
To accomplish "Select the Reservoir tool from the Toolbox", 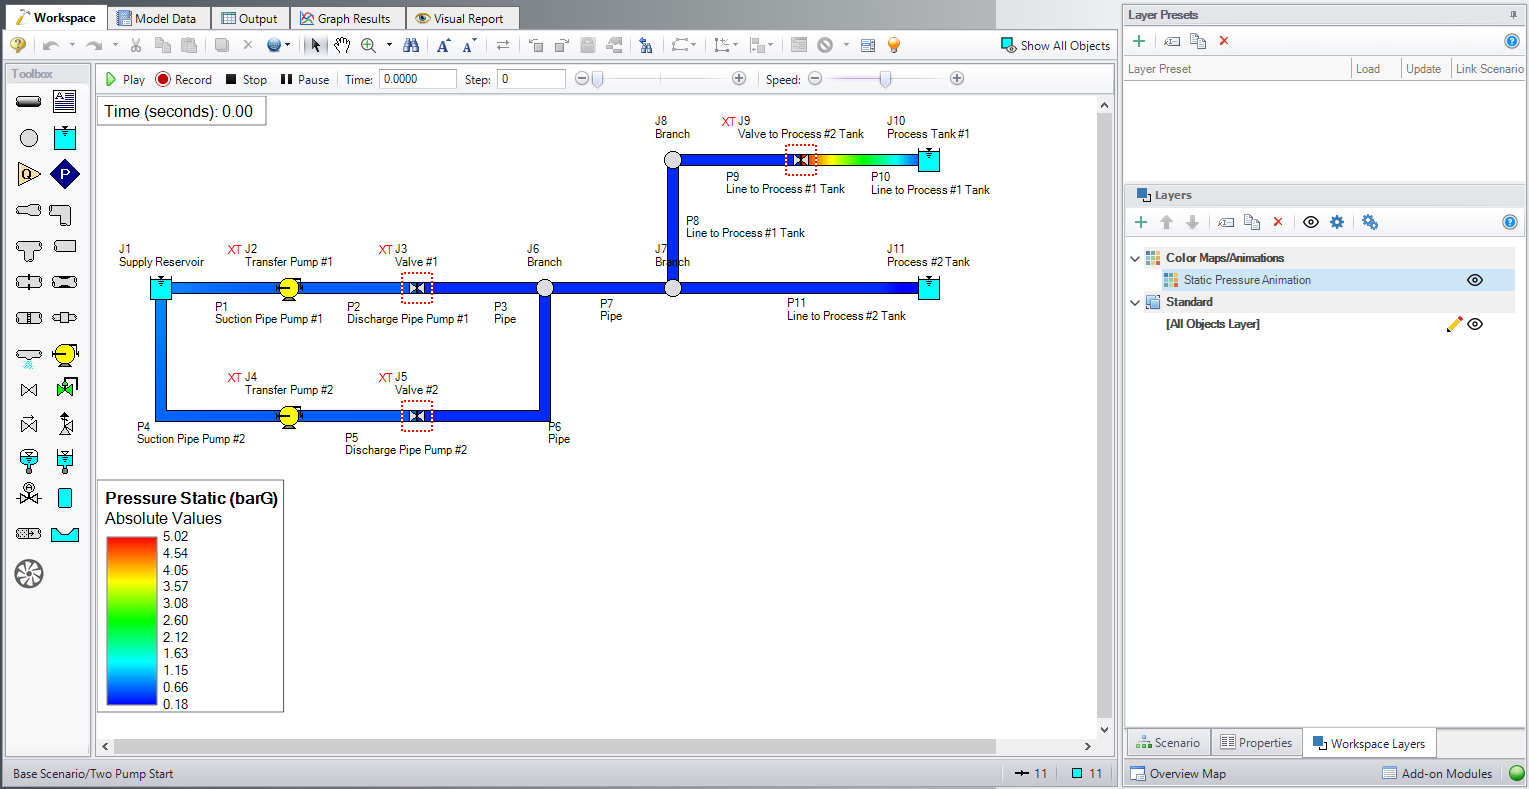I will click(x=64, y=139).
